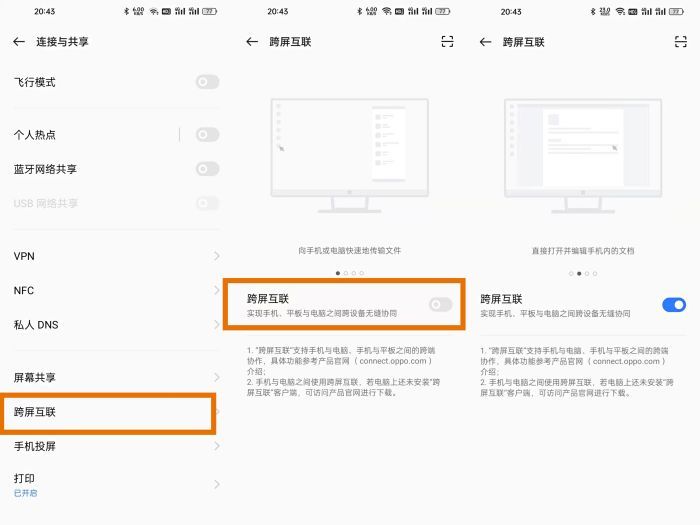Screen dimensions: 700x525
Task: Select 跨屏互联 in the 连接与共享 list
Action: (x=108, y=412)
